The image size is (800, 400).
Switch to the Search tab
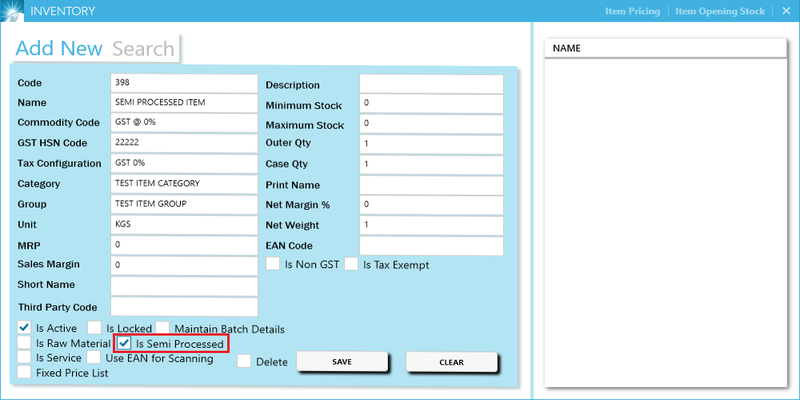pyautogui.click(x=143, y=48)
